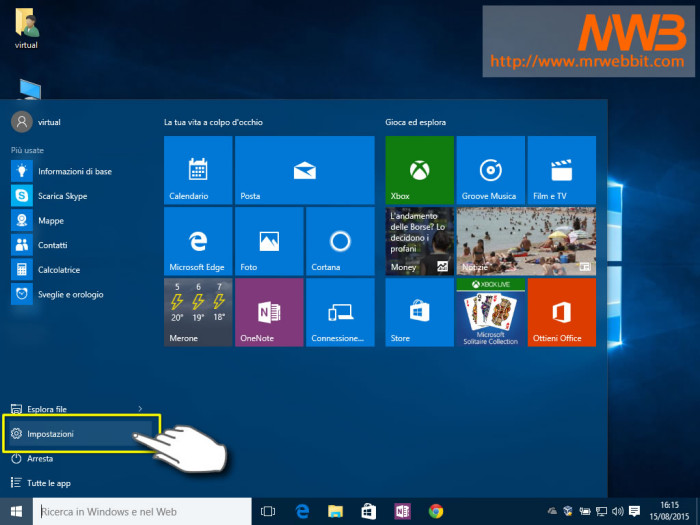This screenshot has width=700, height=525.
Task: Open Contatti from the list
Action: point(80,245)
